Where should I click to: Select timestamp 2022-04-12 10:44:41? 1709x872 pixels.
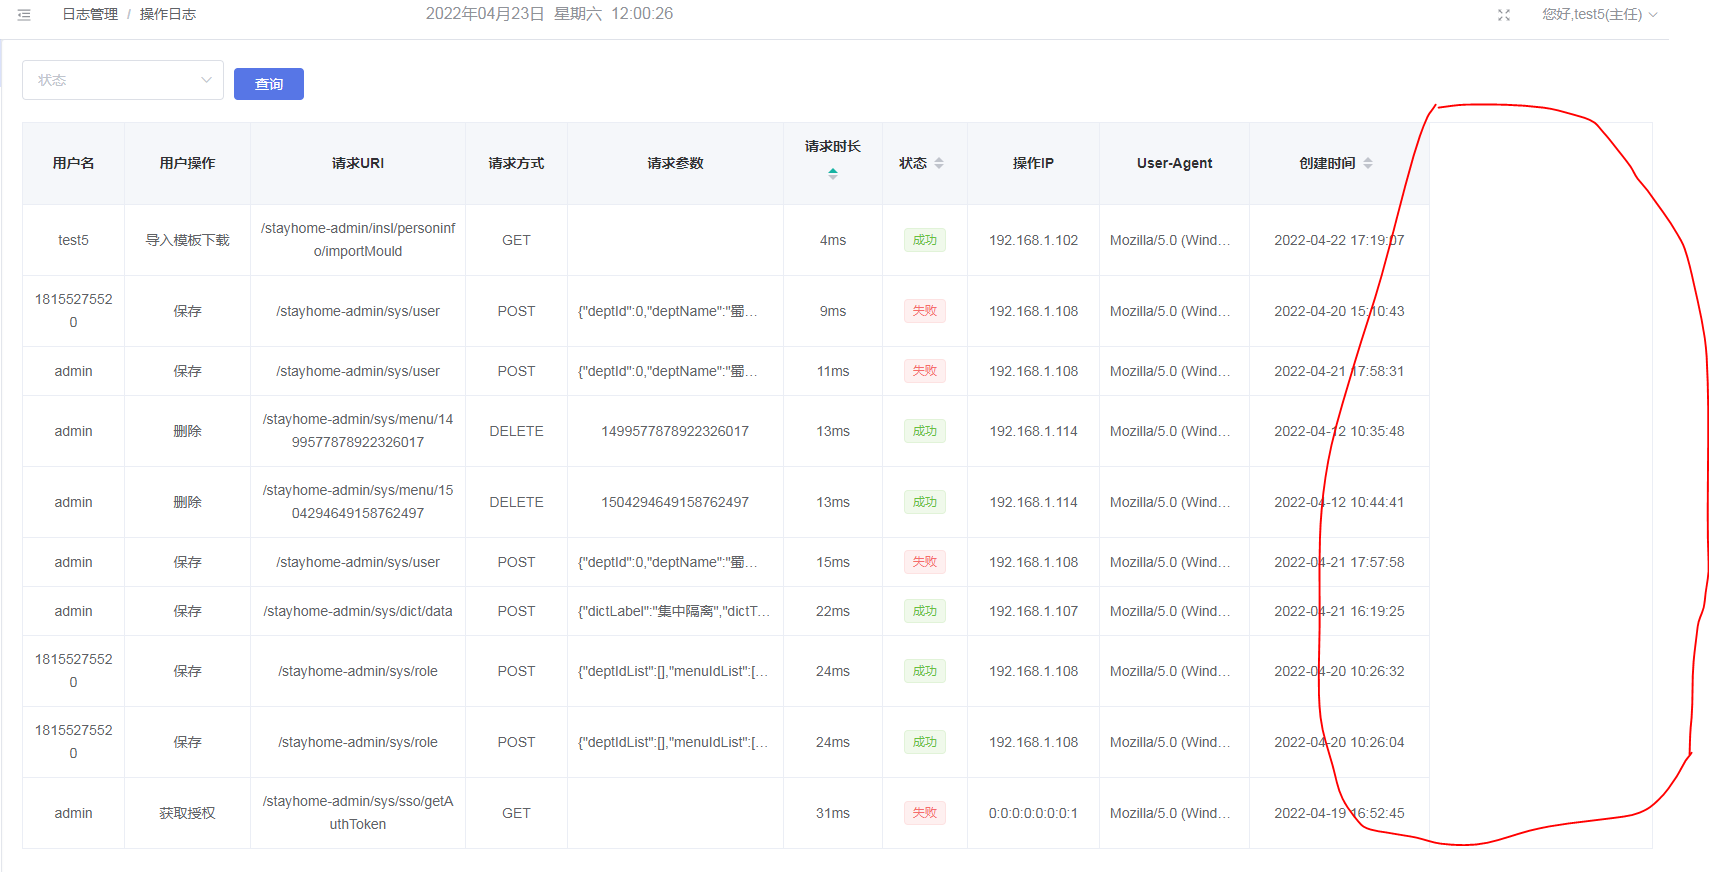(1339, 502)
